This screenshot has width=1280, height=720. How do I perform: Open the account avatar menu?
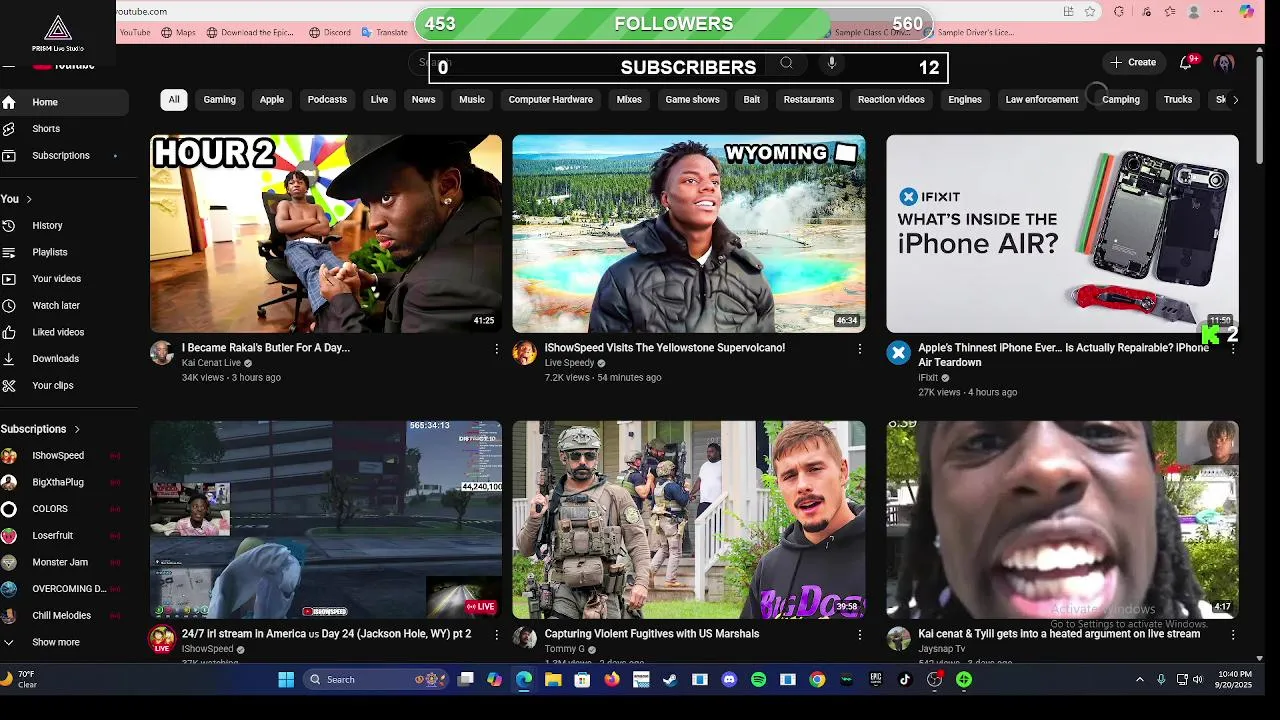(x=1224, y=62)
